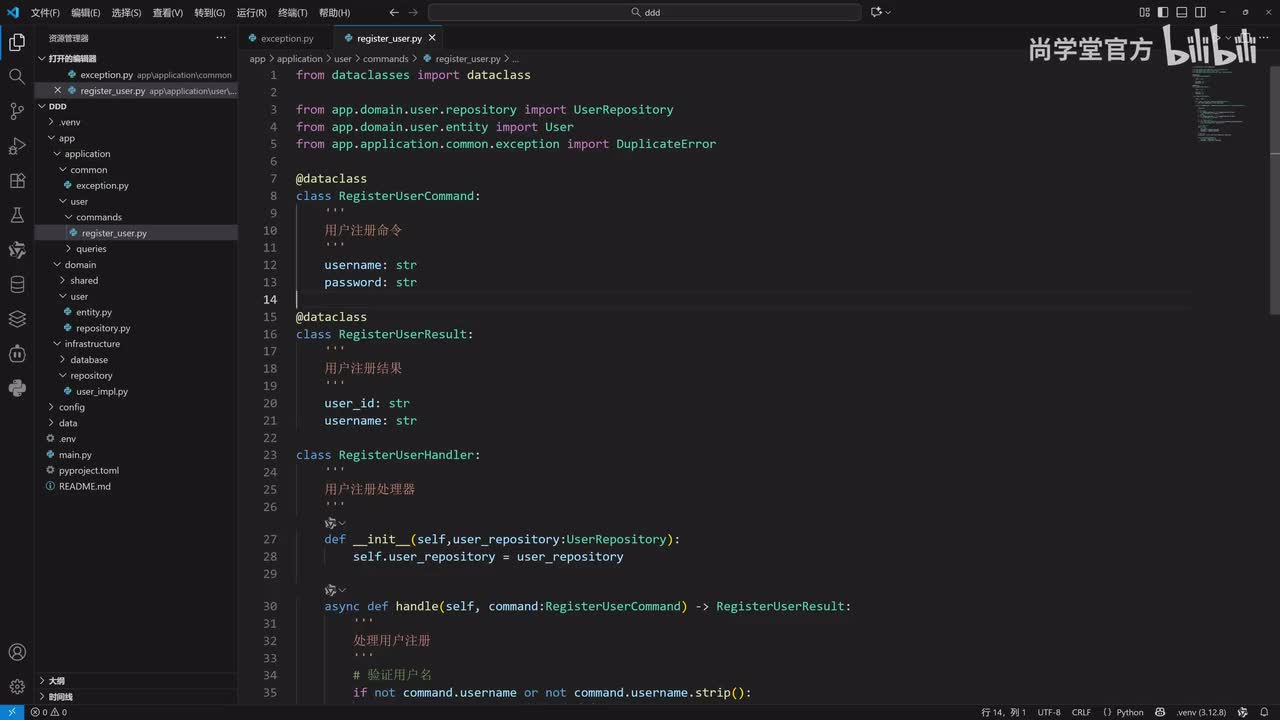Image resolution: width=1280 pixels, height=720 pixels.
Task: Click the Accounts icon in activity bar
Action: [x=17, y=652]
